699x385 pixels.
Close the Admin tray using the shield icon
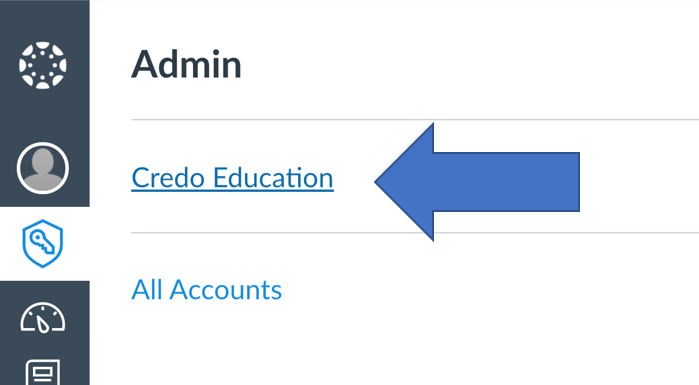coord(43,243)
